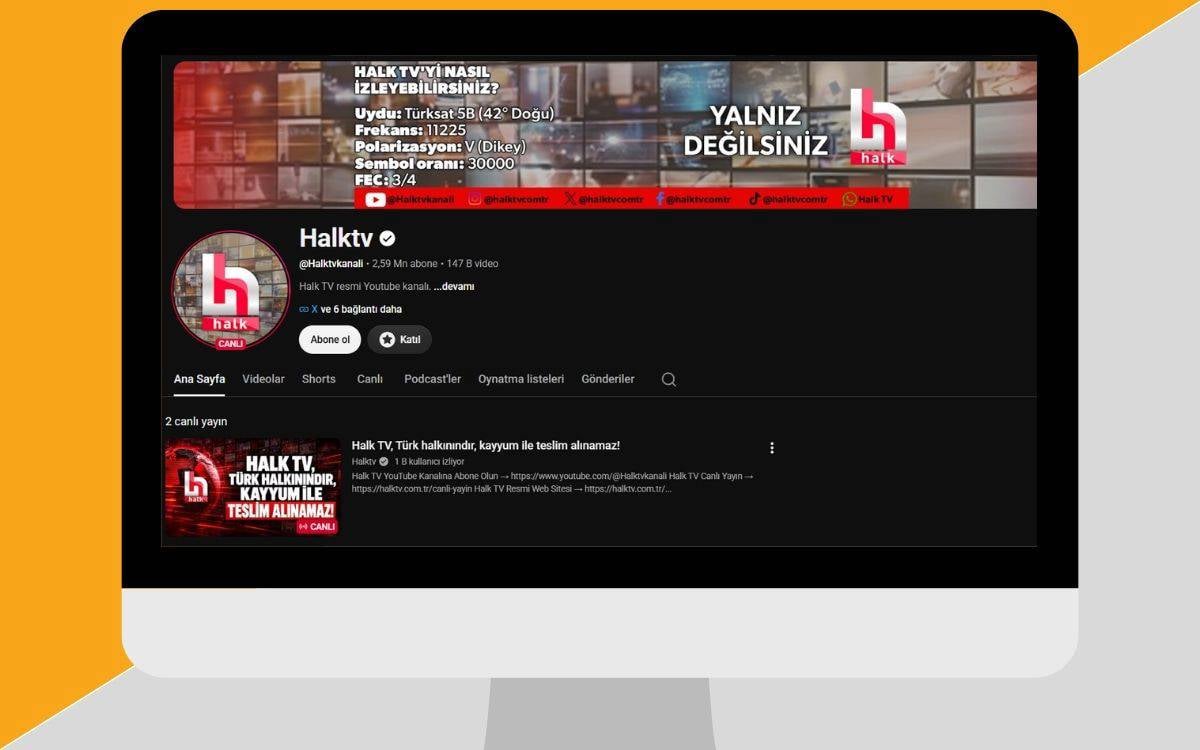Viewport: 1200px width, 750px height.
Task: Open the Videolar tab
Action: coord(263,379)
